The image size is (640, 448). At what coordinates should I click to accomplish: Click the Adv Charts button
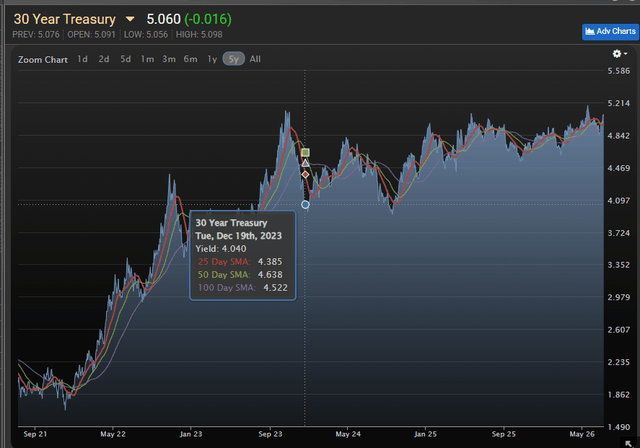point(610,31)
